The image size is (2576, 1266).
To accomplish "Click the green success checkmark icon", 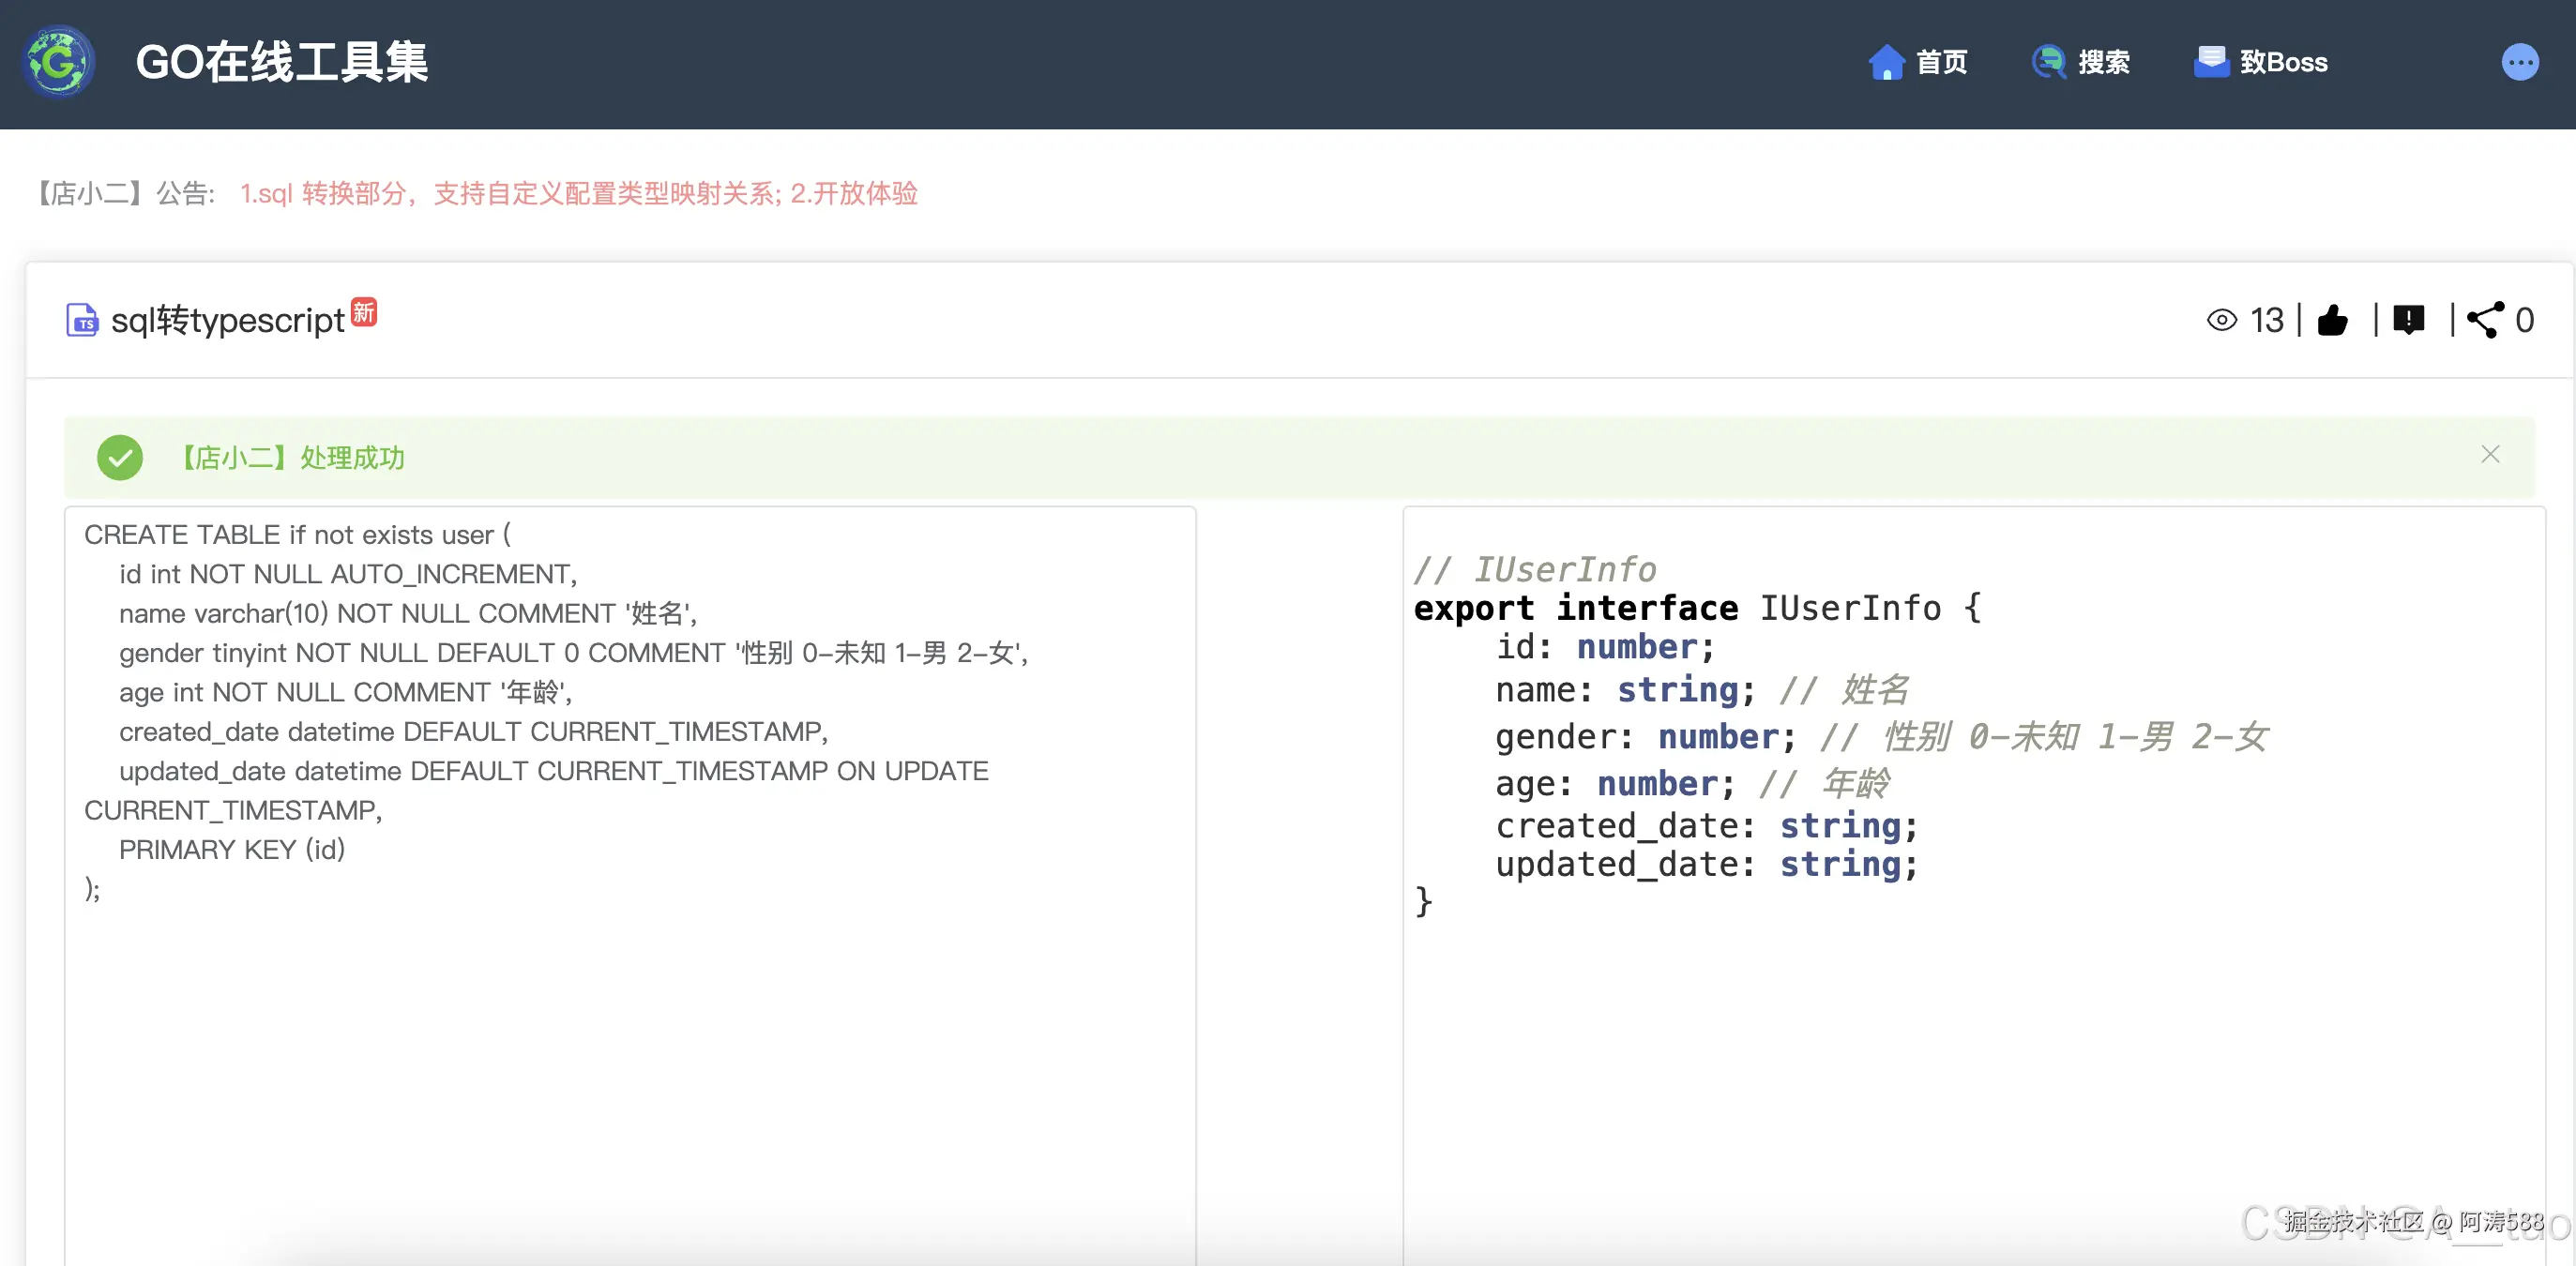I will tap(120, 458).
